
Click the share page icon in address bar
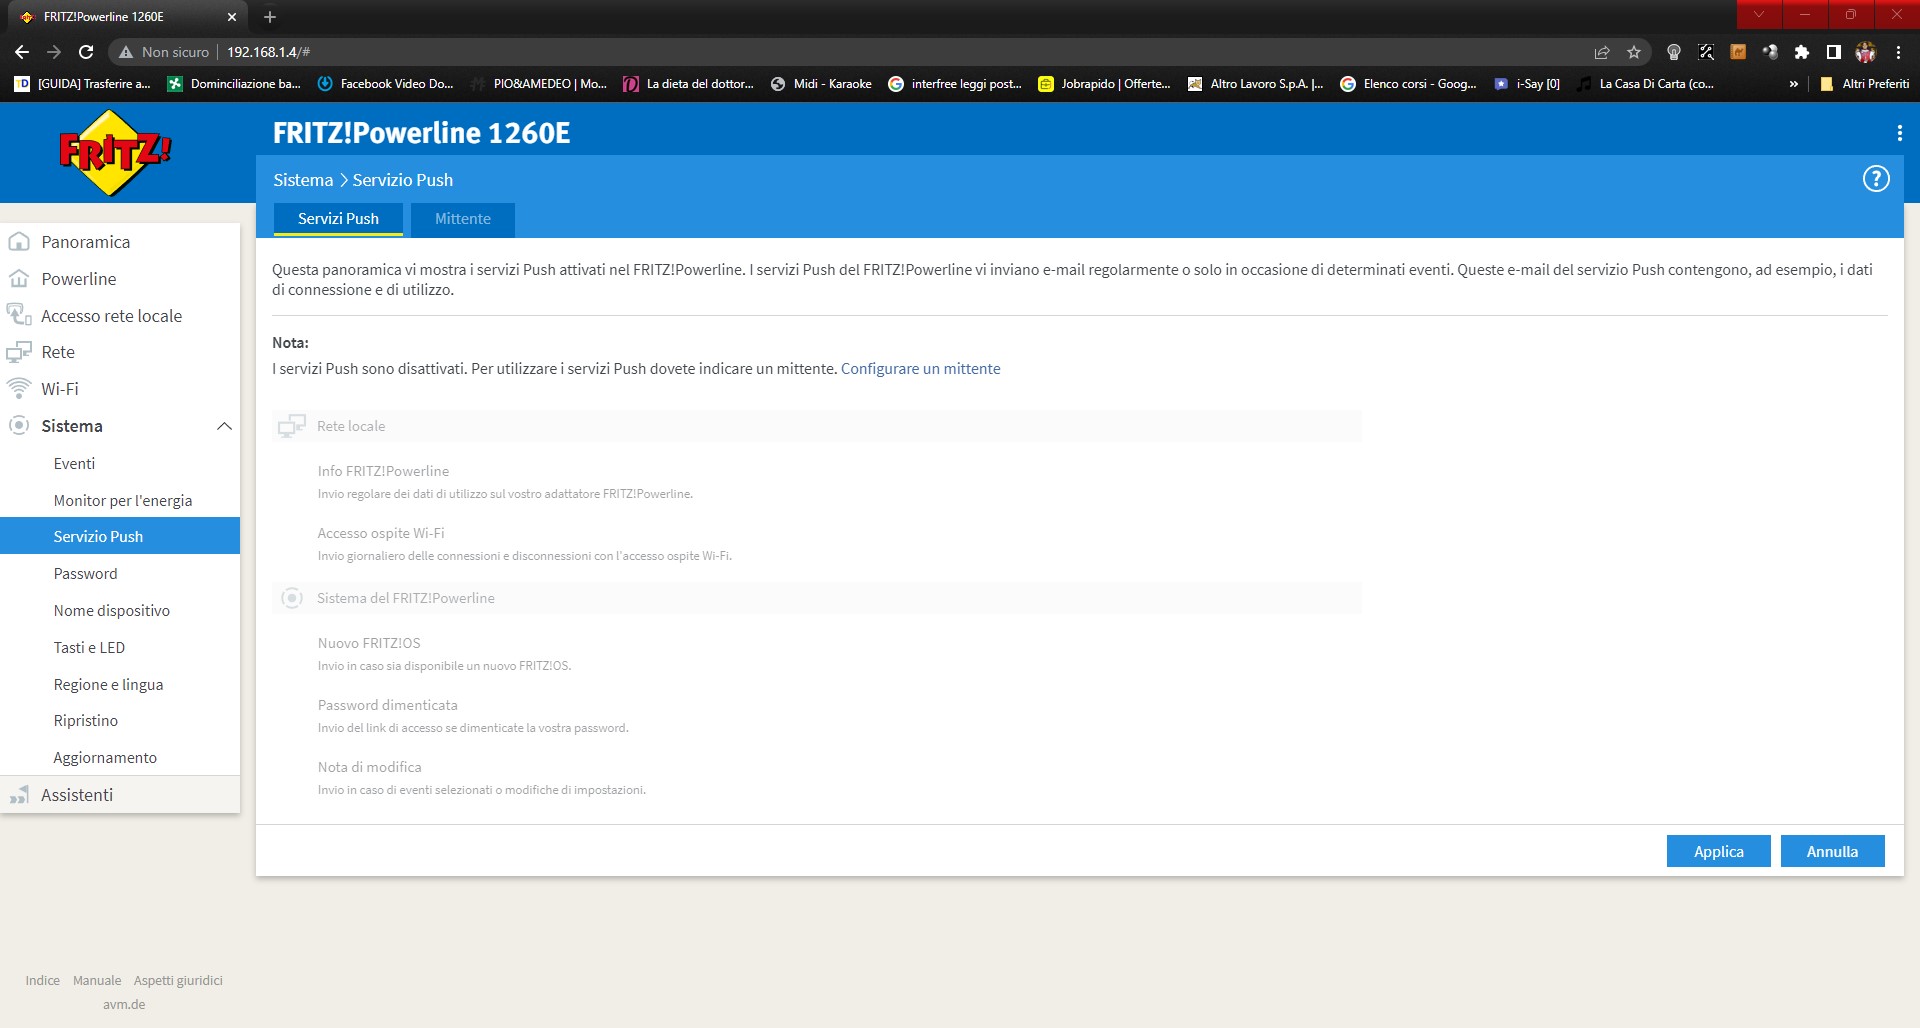(x=1602, y=52)
